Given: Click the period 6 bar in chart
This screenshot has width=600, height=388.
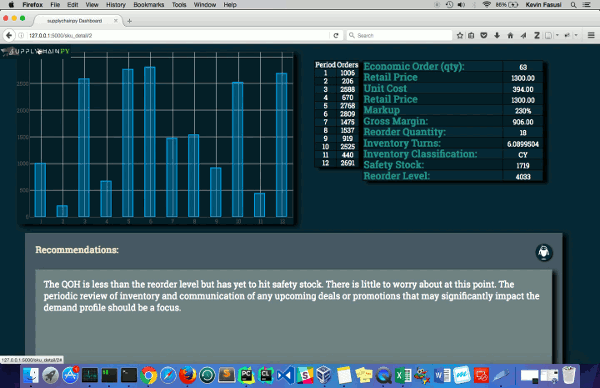Looking at the screenshot, I should pos(150,142).
